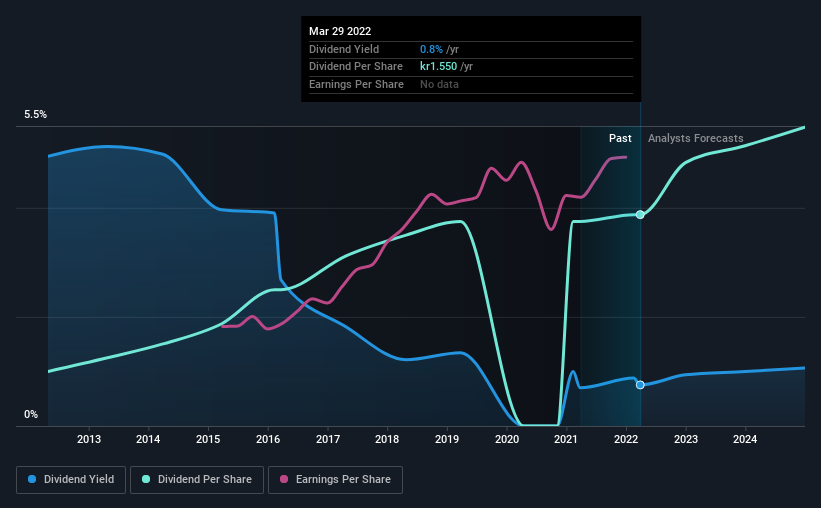
Task: Click the tooltip Dividend Yield row label
Action: [x=344, y=49]
